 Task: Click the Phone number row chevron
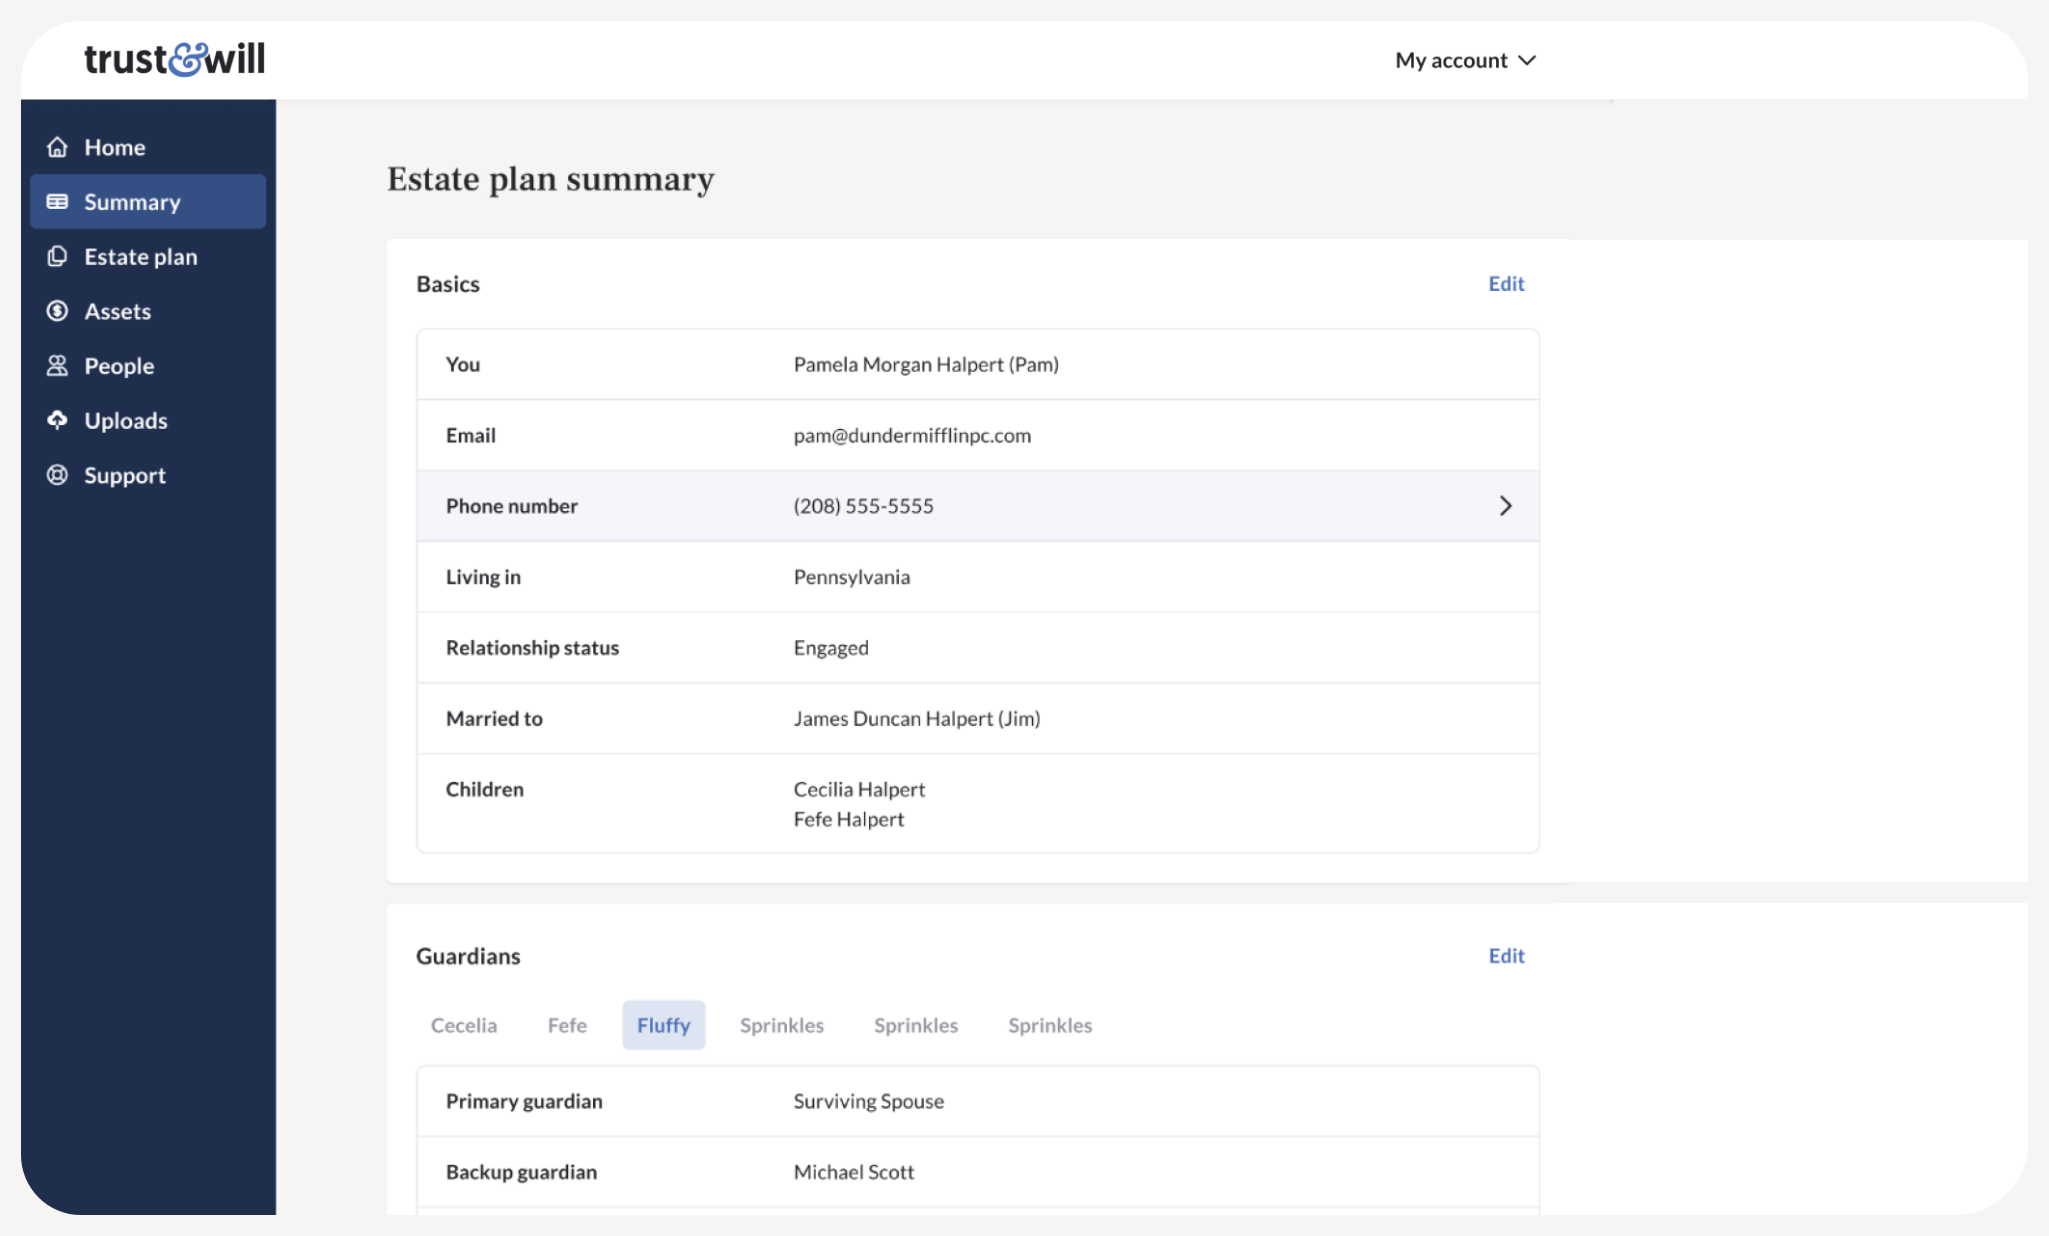tap(1505, 506)
